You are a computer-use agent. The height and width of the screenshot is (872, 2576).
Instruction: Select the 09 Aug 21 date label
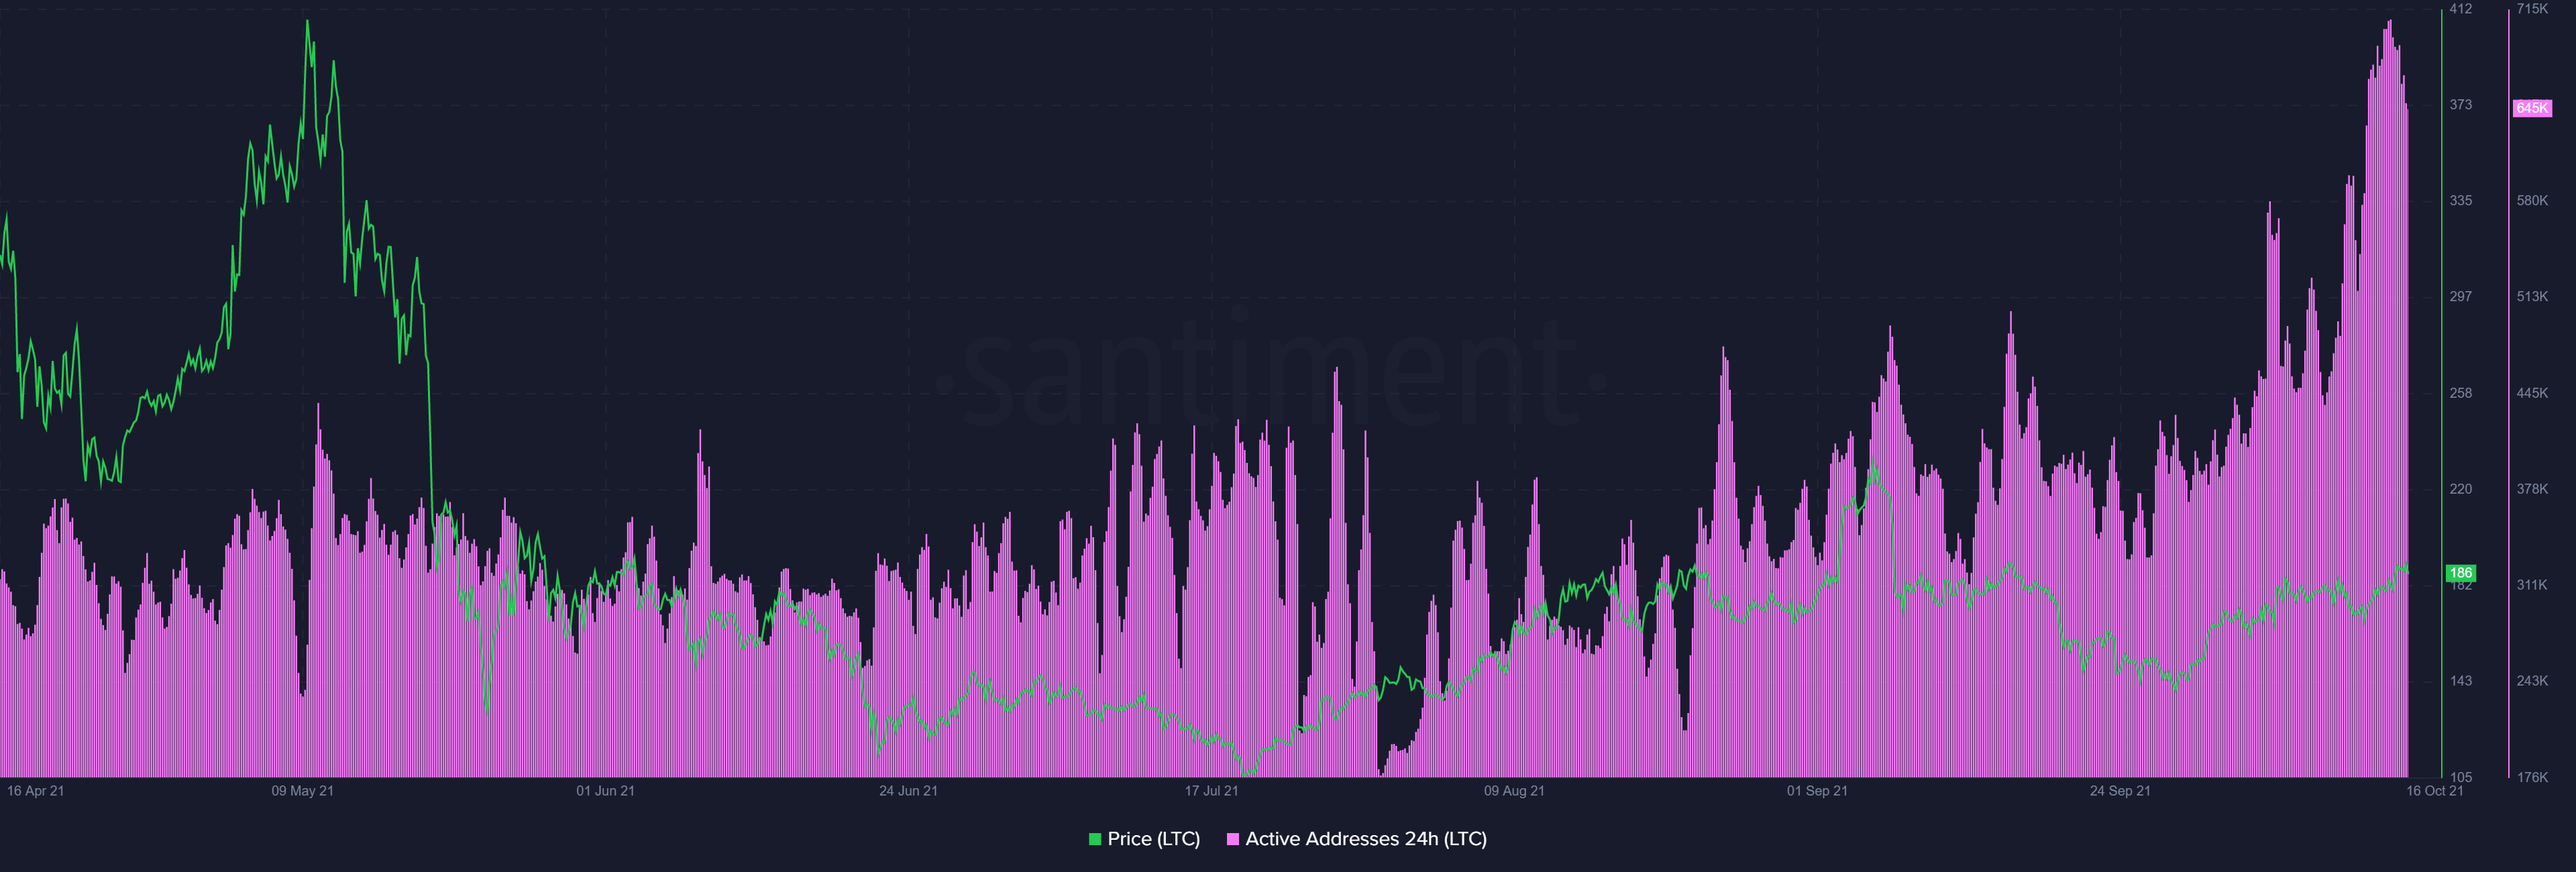(1514, 791)
